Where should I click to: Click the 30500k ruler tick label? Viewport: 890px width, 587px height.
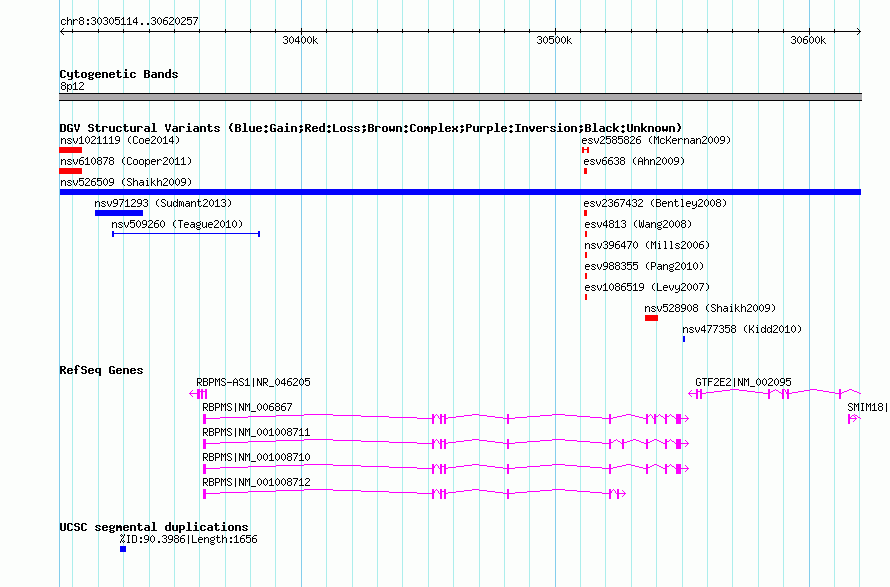[x=554, y=40]
